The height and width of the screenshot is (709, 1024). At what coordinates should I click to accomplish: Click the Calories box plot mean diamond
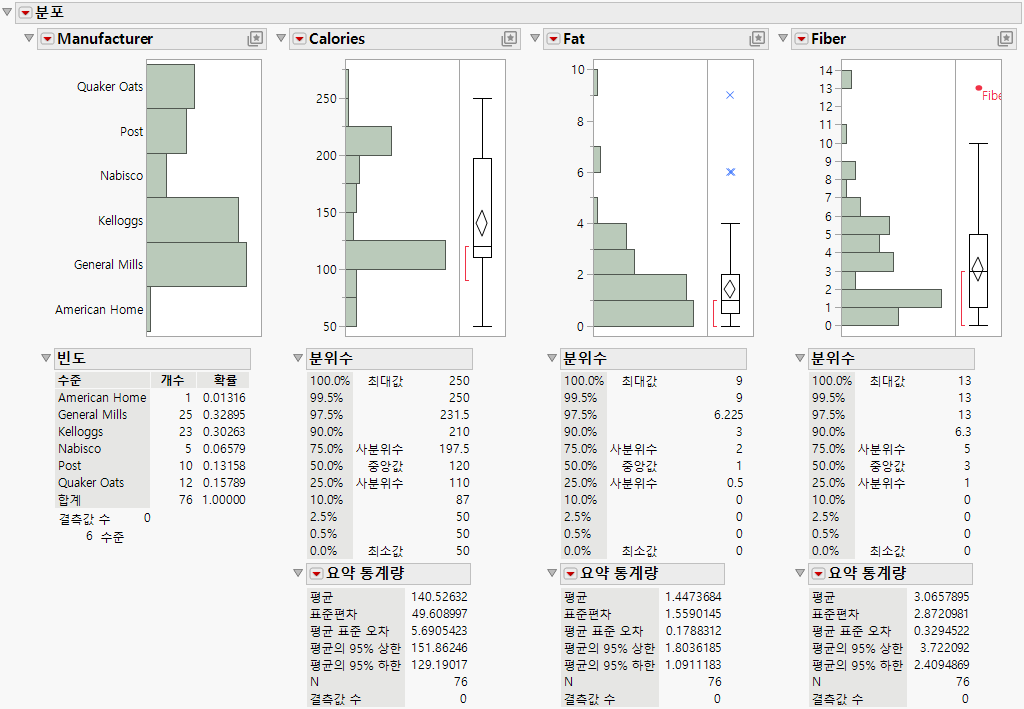coord(482,223)
